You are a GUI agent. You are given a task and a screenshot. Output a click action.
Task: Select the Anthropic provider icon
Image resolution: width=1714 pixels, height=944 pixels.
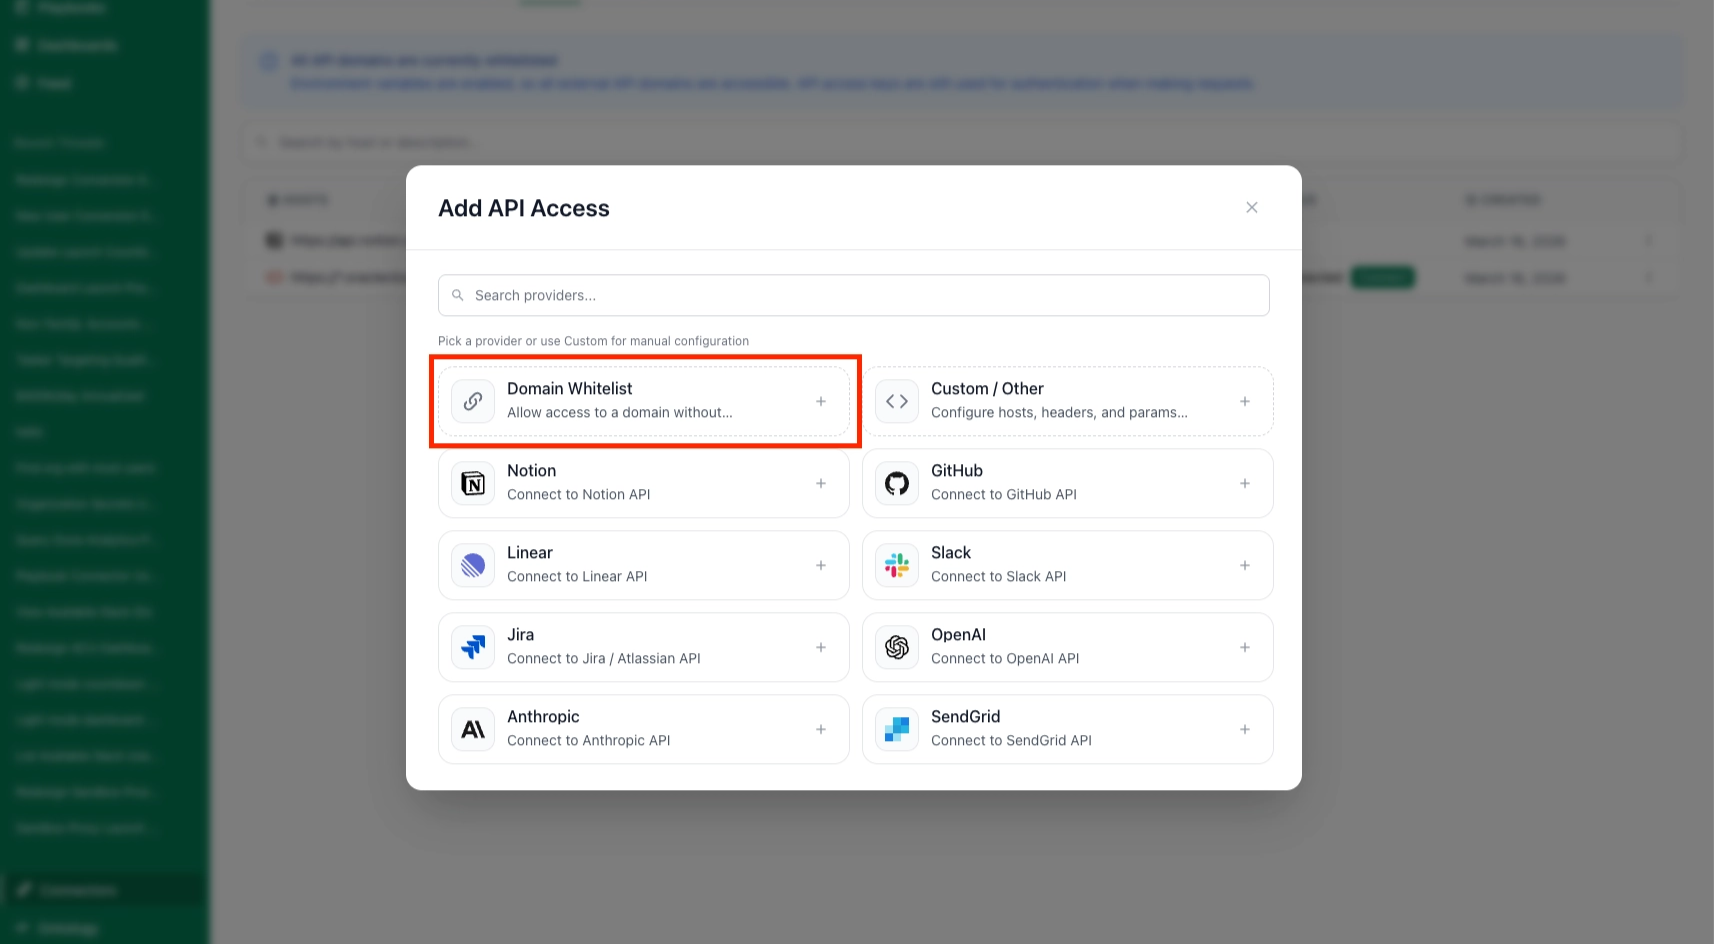471,729
